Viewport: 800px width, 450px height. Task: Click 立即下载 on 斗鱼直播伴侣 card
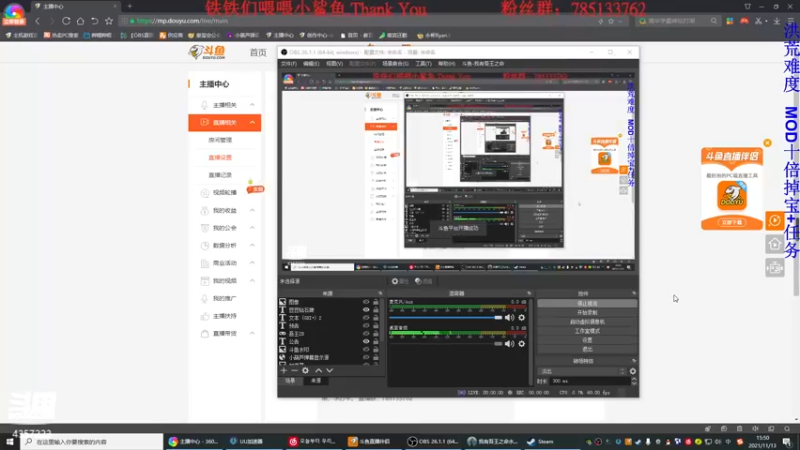(x=732, y=222)
